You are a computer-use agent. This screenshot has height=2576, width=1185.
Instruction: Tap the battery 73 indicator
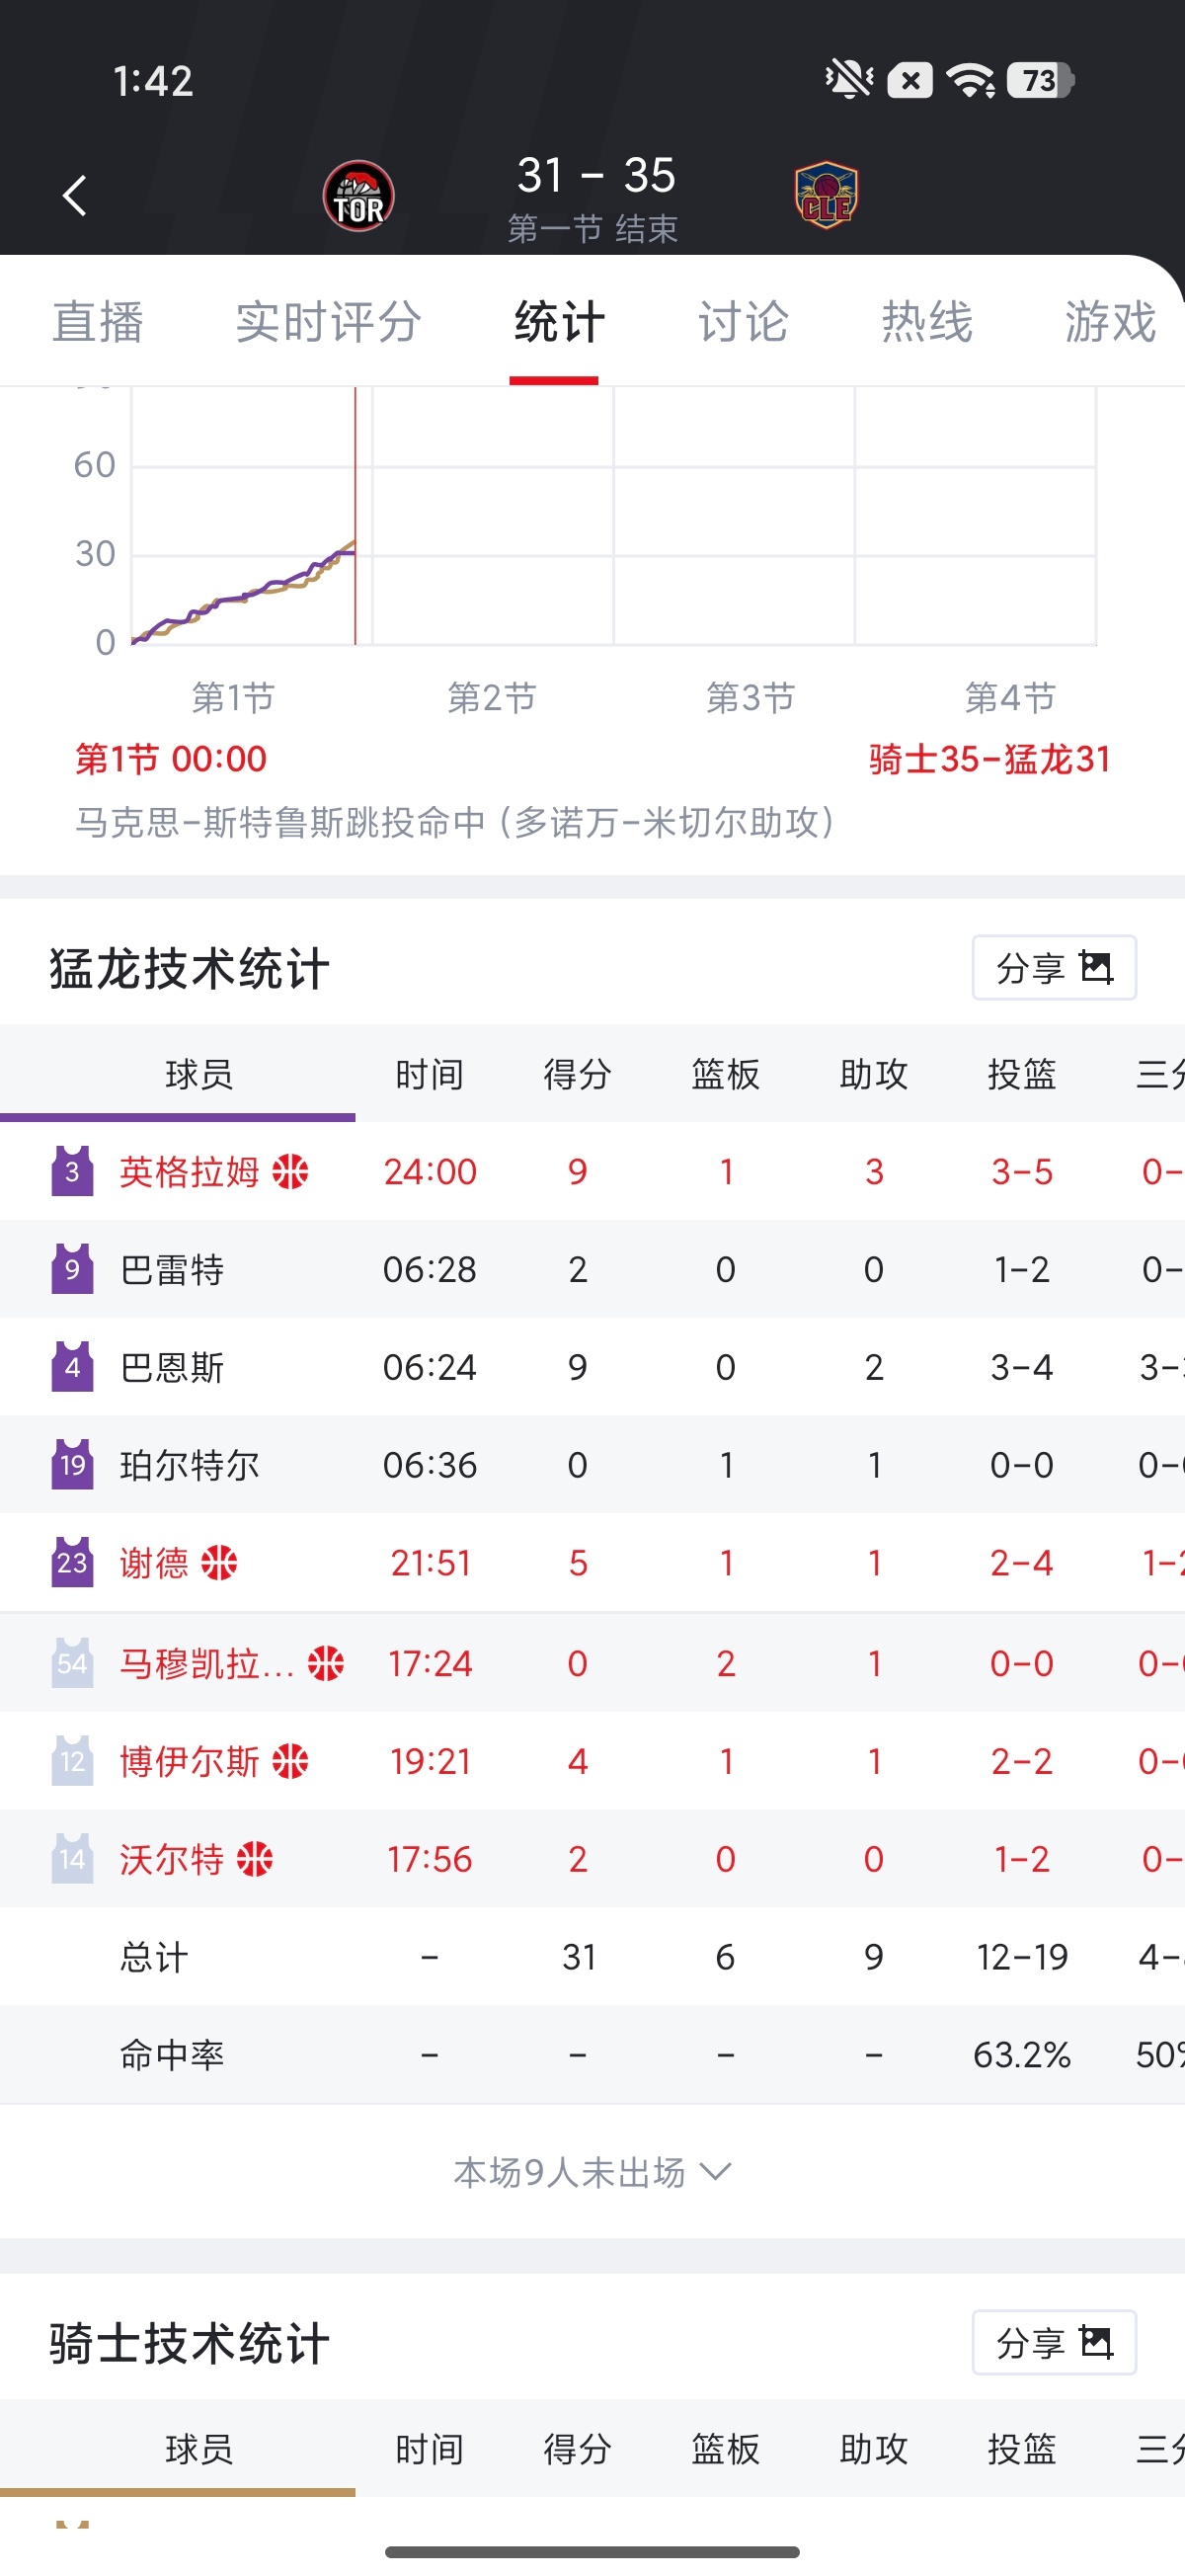click(x=1039, y=80)
